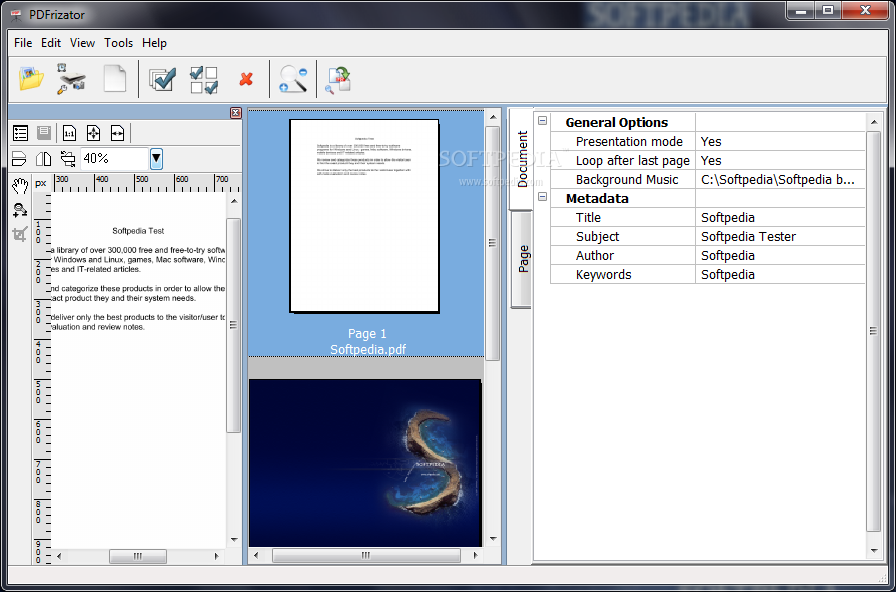Select the Background Music property label
Viewport: 896px width, 592px height.
[627, 179]
